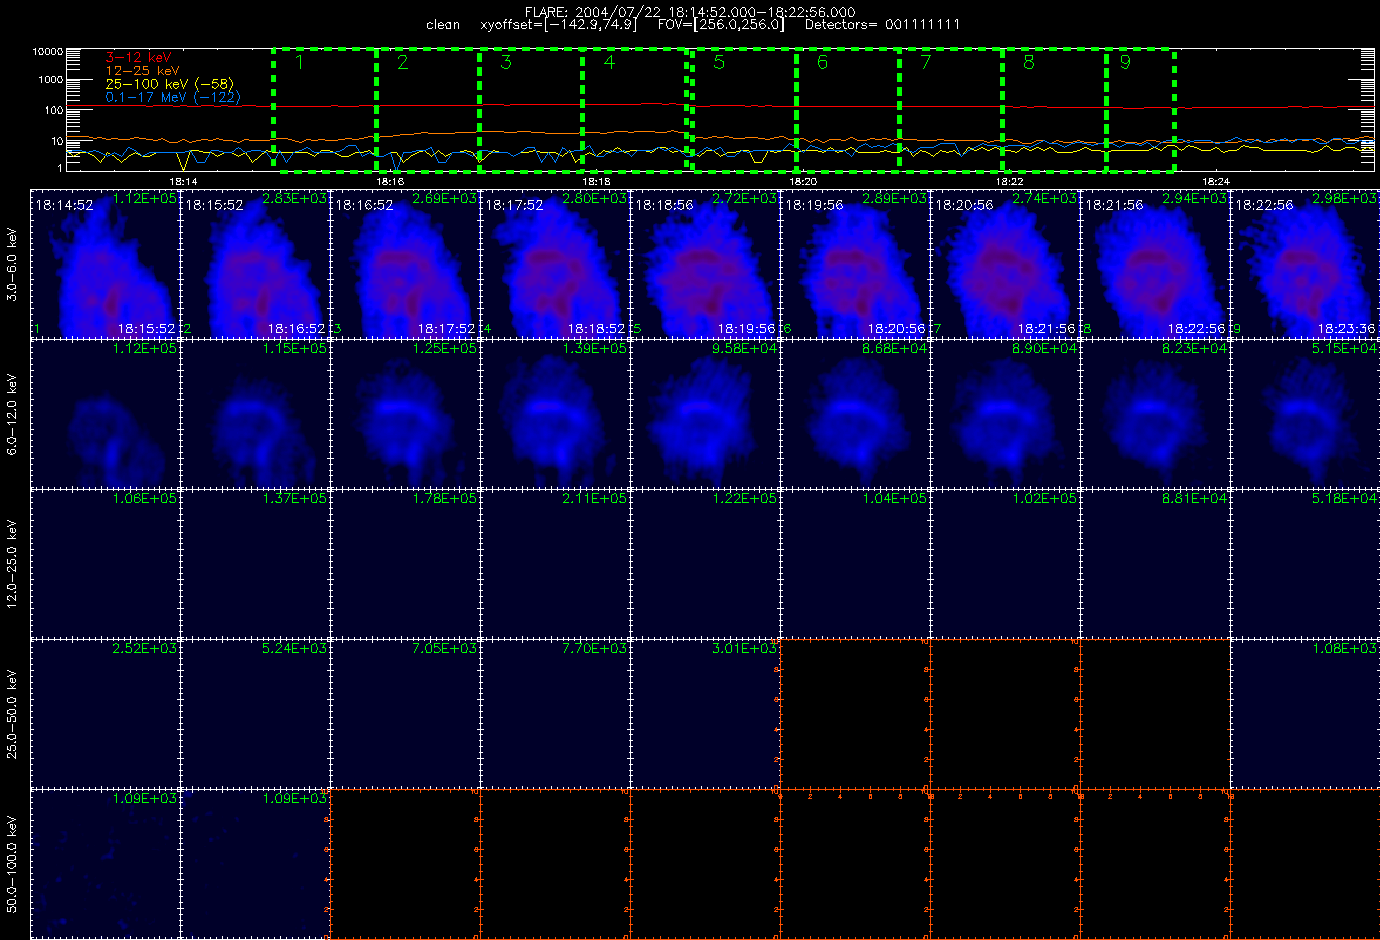
Task: Select the '18:24' time axis tick label
Action: [1216, 182]
